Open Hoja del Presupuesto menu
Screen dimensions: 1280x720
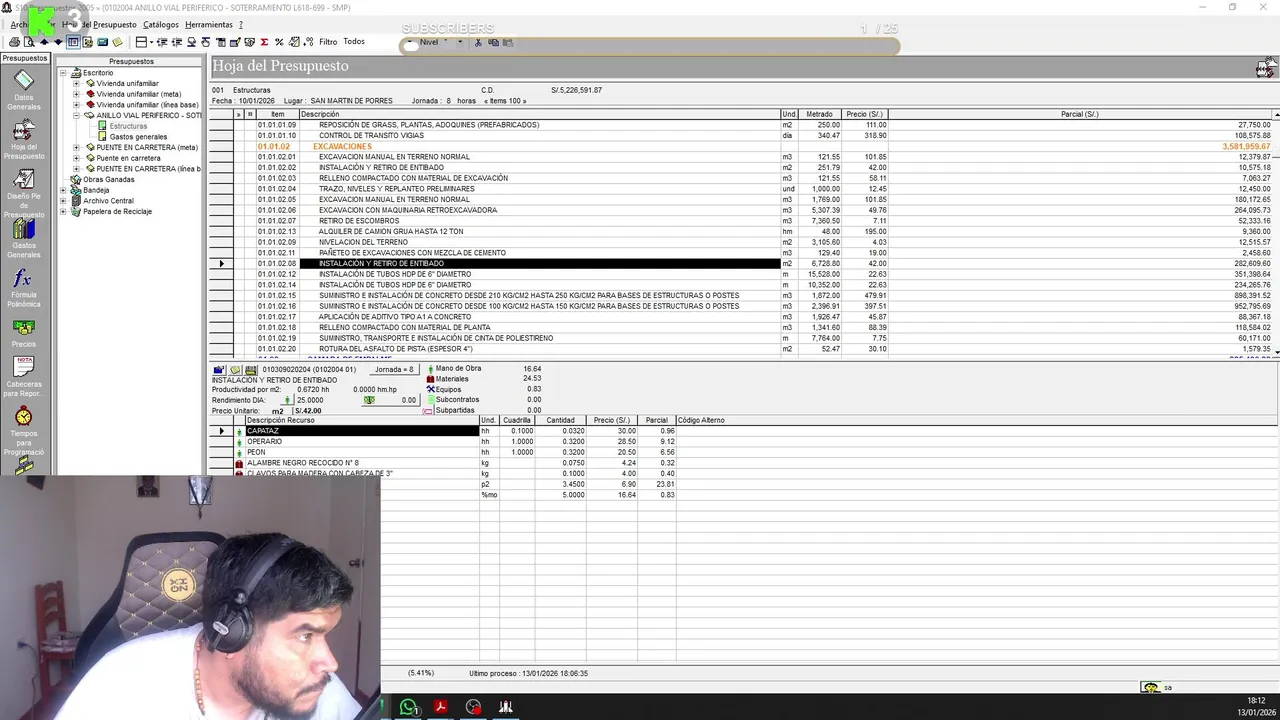[x=99, y=24]
